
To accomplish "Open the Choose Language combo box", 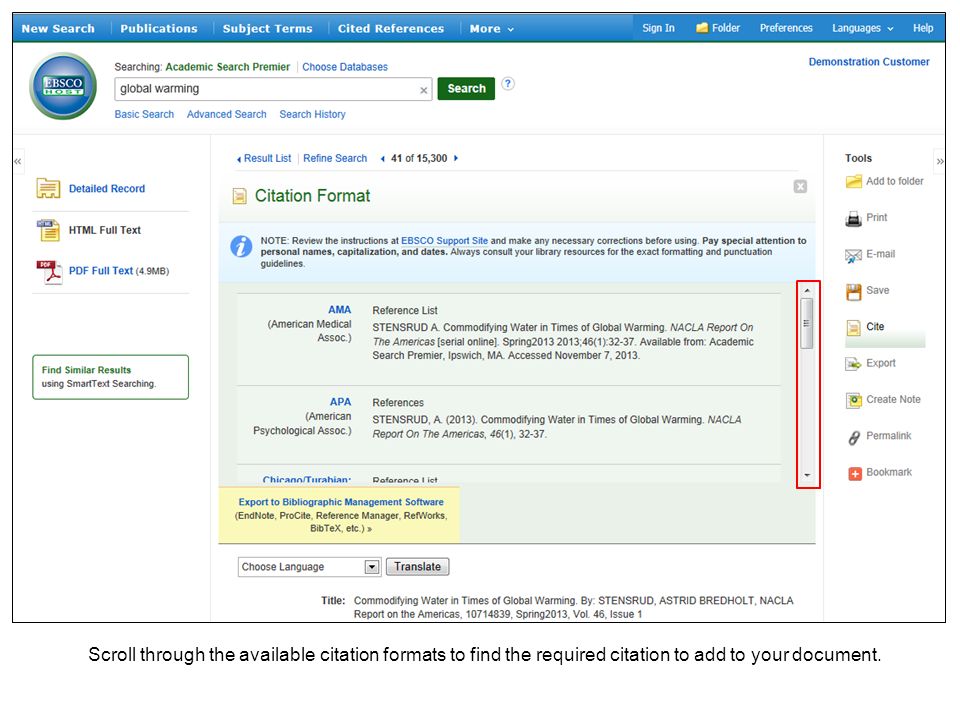I will point(309,567).
